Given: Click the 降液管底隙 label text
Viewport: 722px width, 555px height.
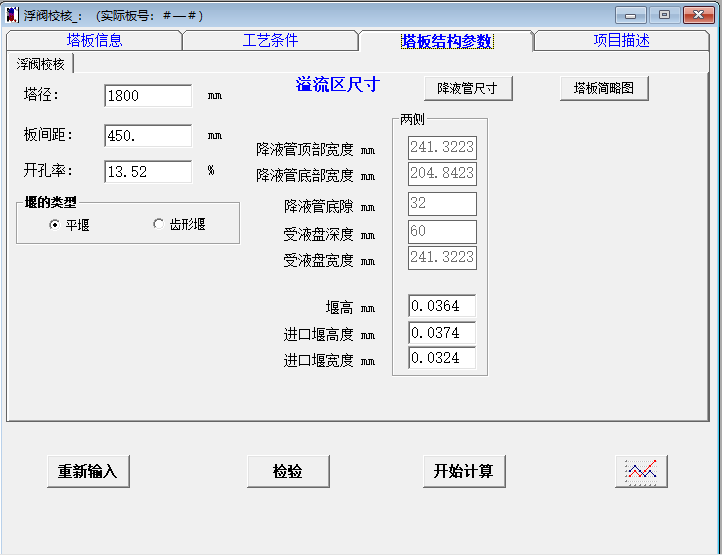Looking at the screenshot, I should point(319,206).
